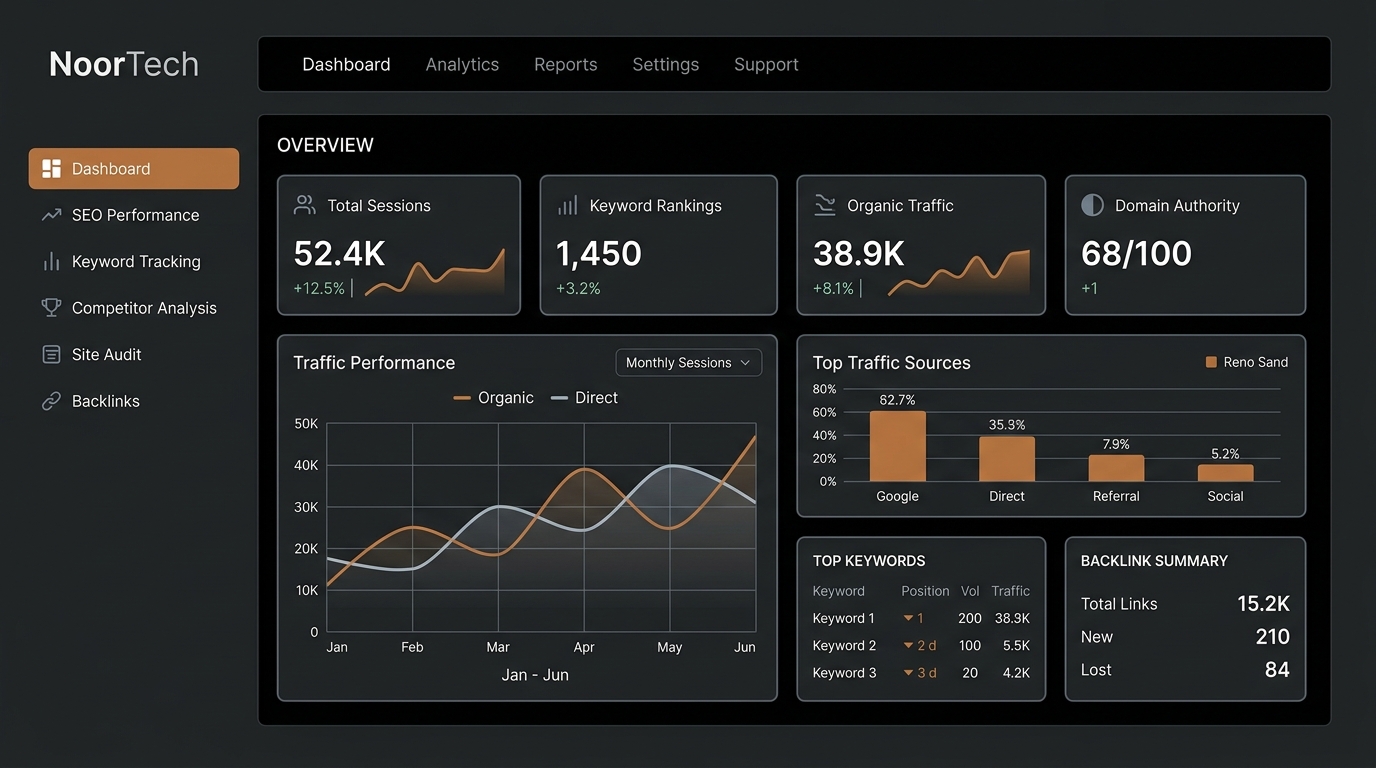Click the Domain Authority half-circle icon
This screenshot has width=1376, height=768.
[x=1092, y=205]
